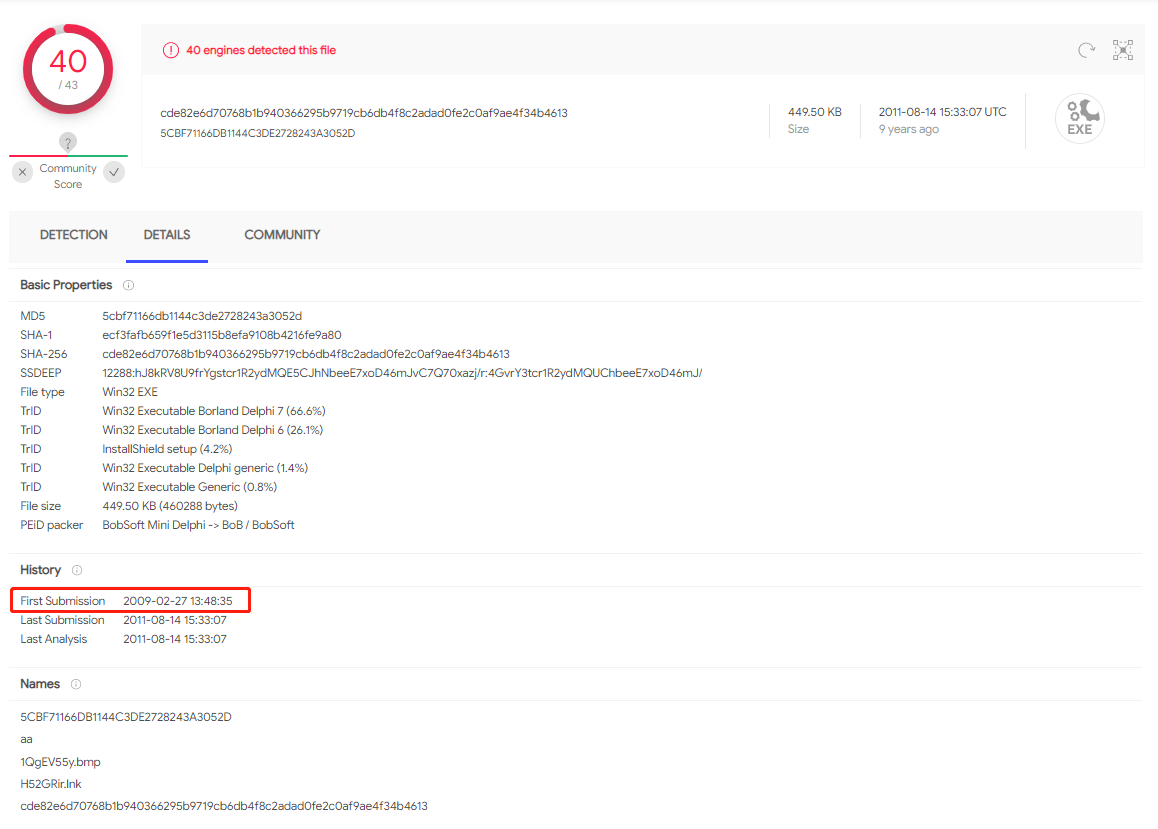Select the DETAILS tab
The height and width of the screenshot is (829, 1158).
click(x=167, y=235)
